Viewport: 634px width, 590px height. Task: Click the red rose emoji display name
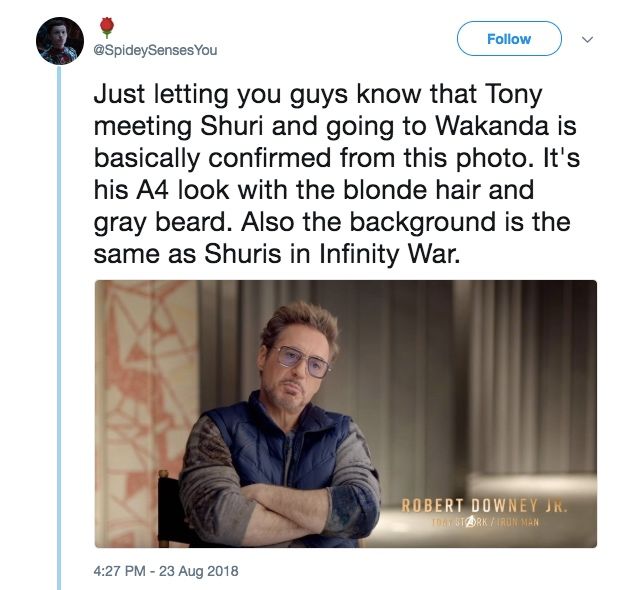pos(106,27)
